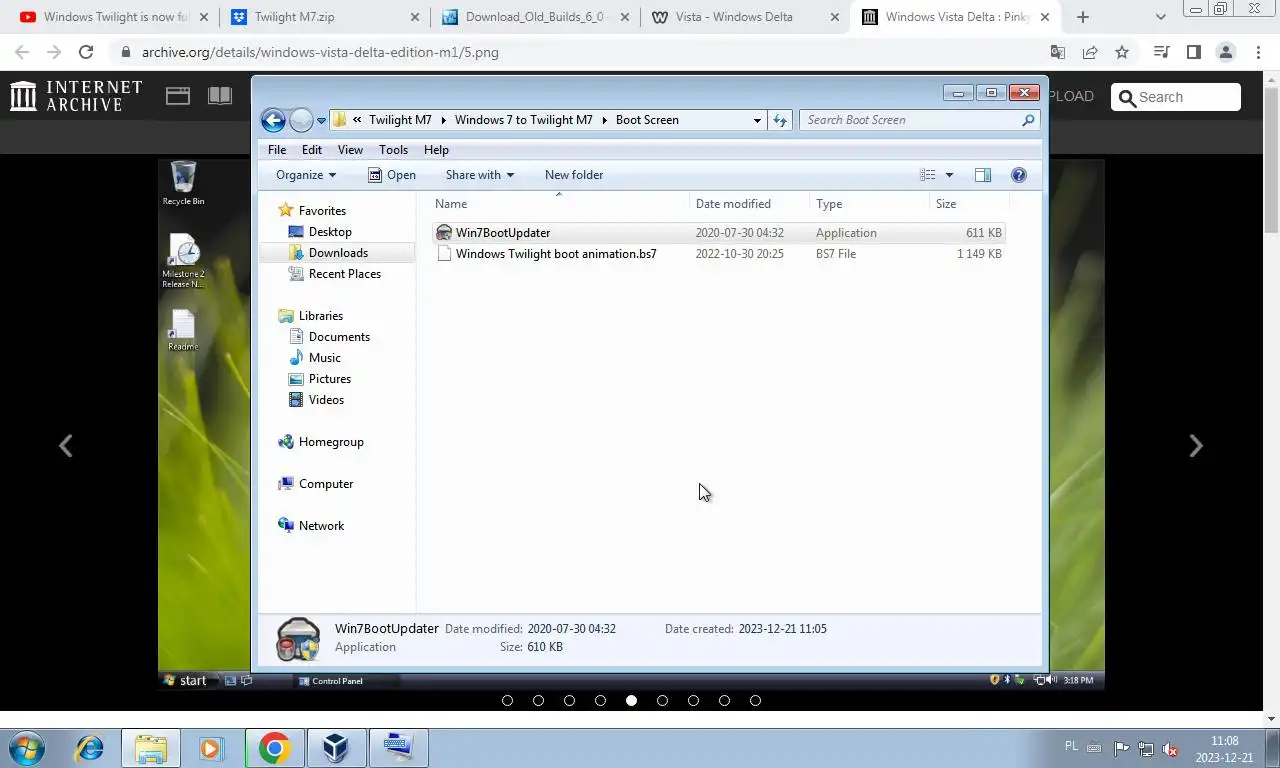Open Windows Media Player from the taskbar
1280x768 pixels.
point(211,748)
